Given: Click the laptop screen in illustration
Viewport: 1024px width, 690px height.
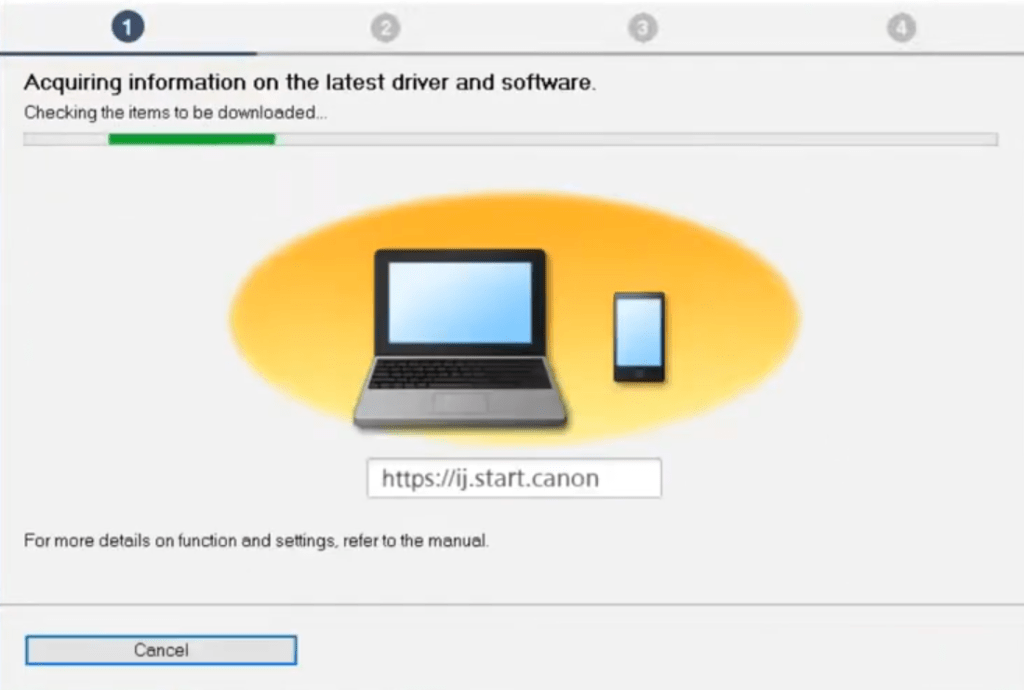Looking at the screenshot, I should pyautogui.click(x=460, y=302).
